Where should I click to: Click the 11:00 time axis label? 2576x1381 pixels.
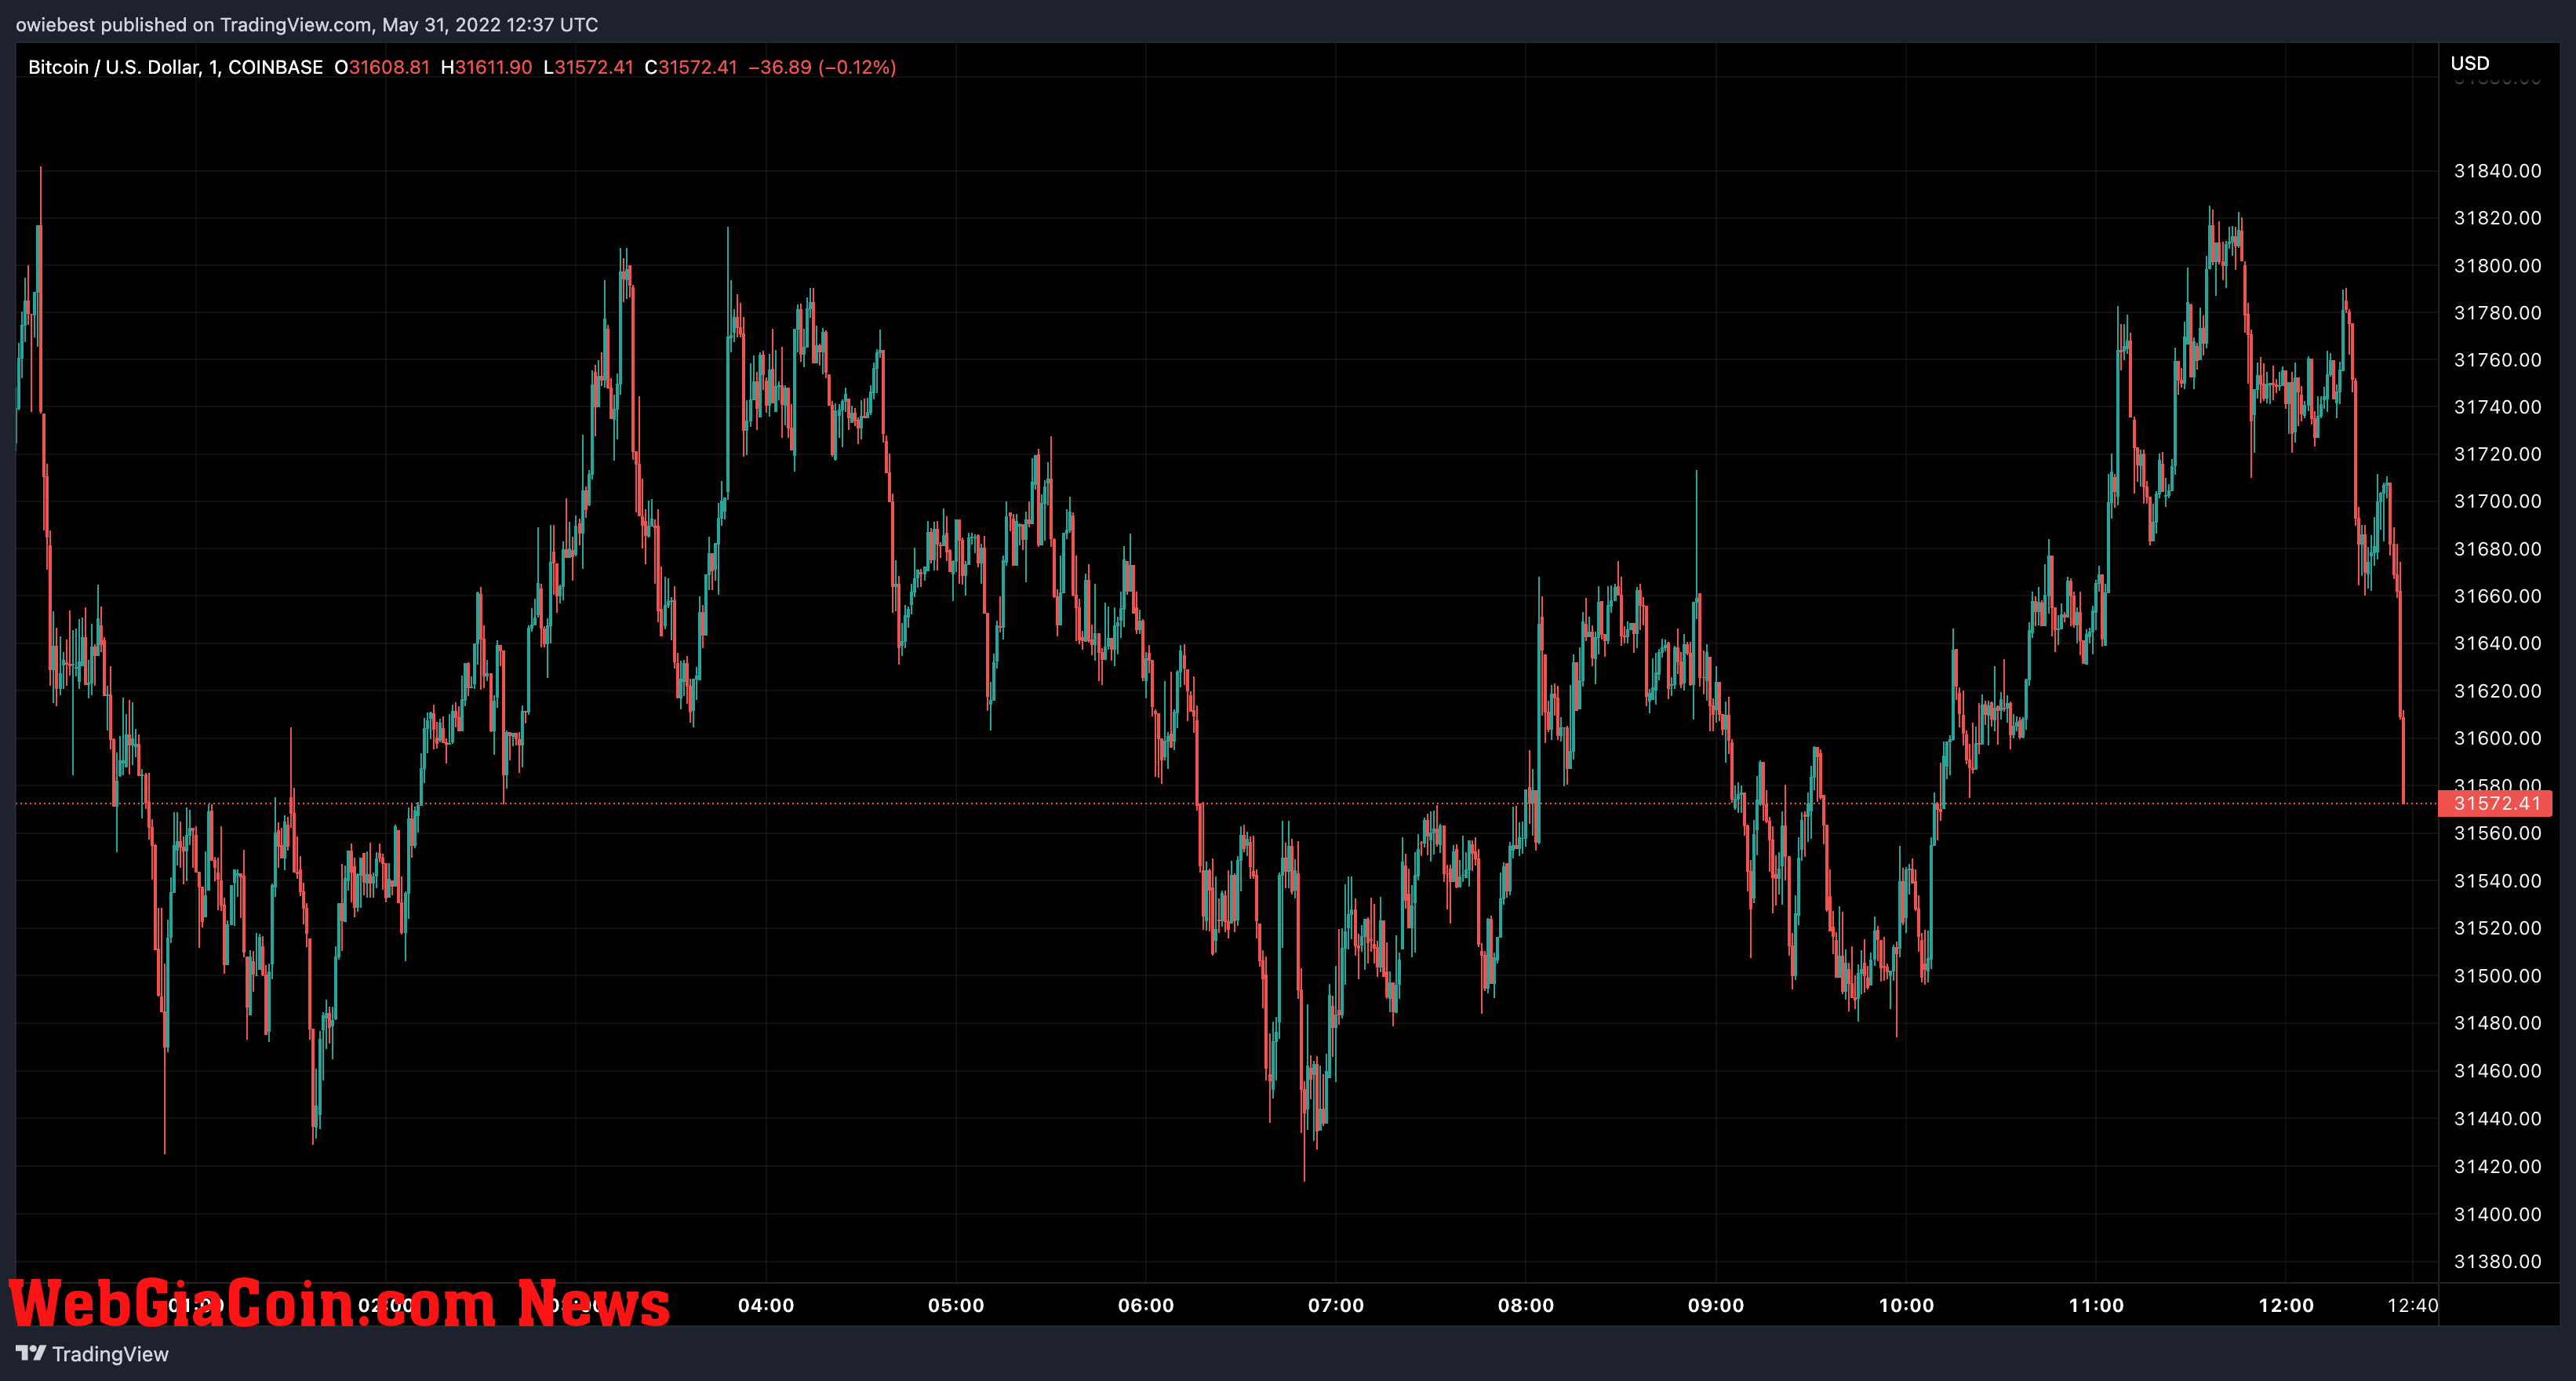[2096, 1305]
